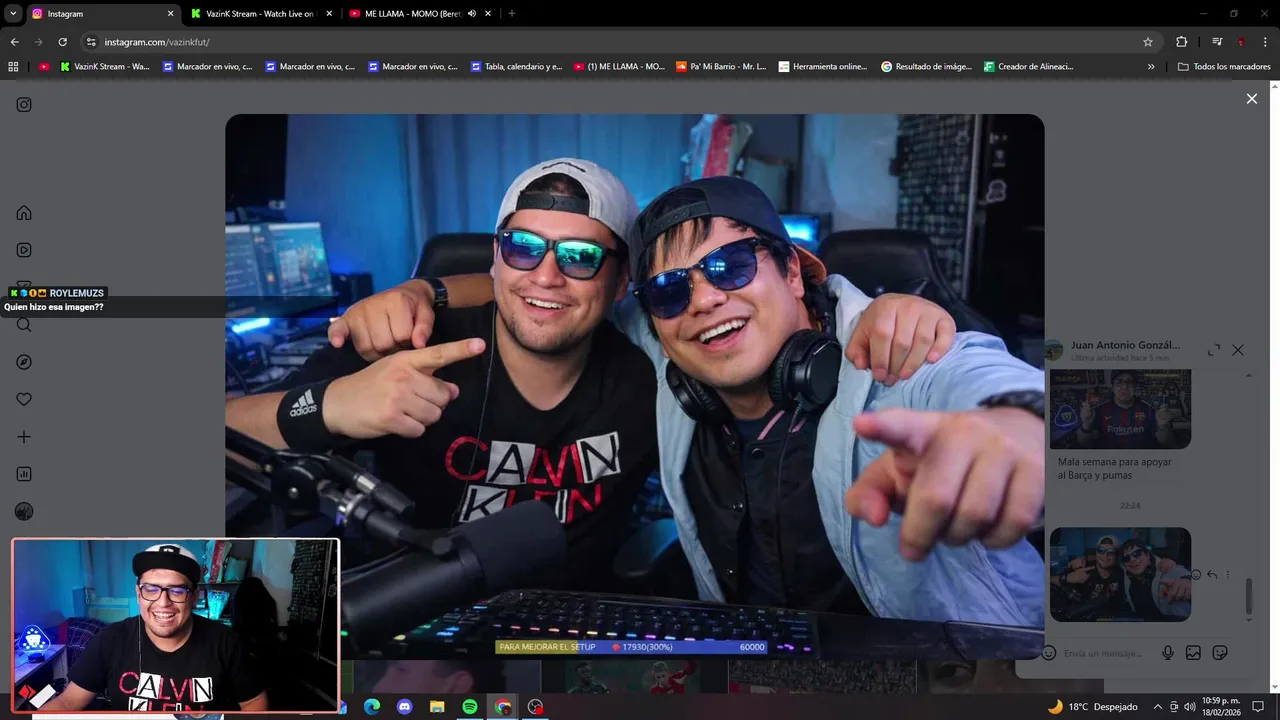
Task: Open a new browser tab
Action: (511, 14)
